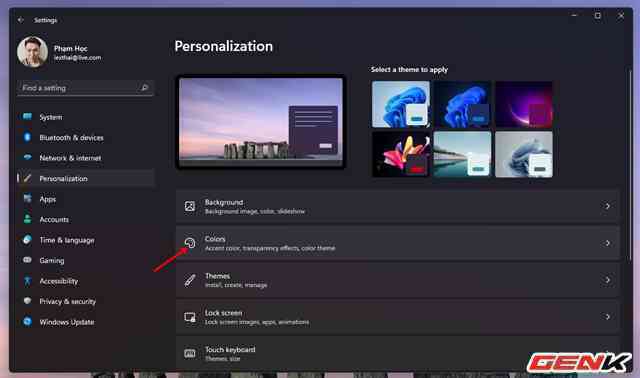This screenshot has height=378, width=640.
Task: Click the Personalization paintbrush icon in sidebar
Action: pos(27,178)
